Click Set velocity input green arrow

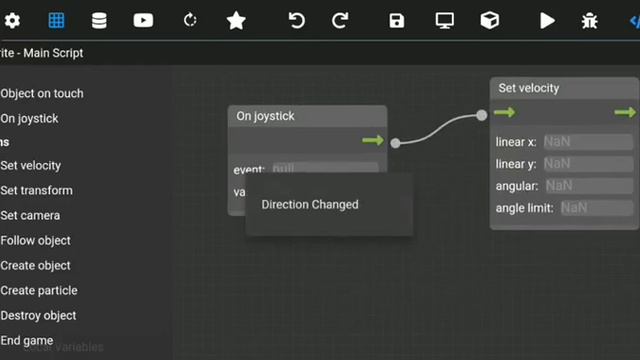pos(504,112)
